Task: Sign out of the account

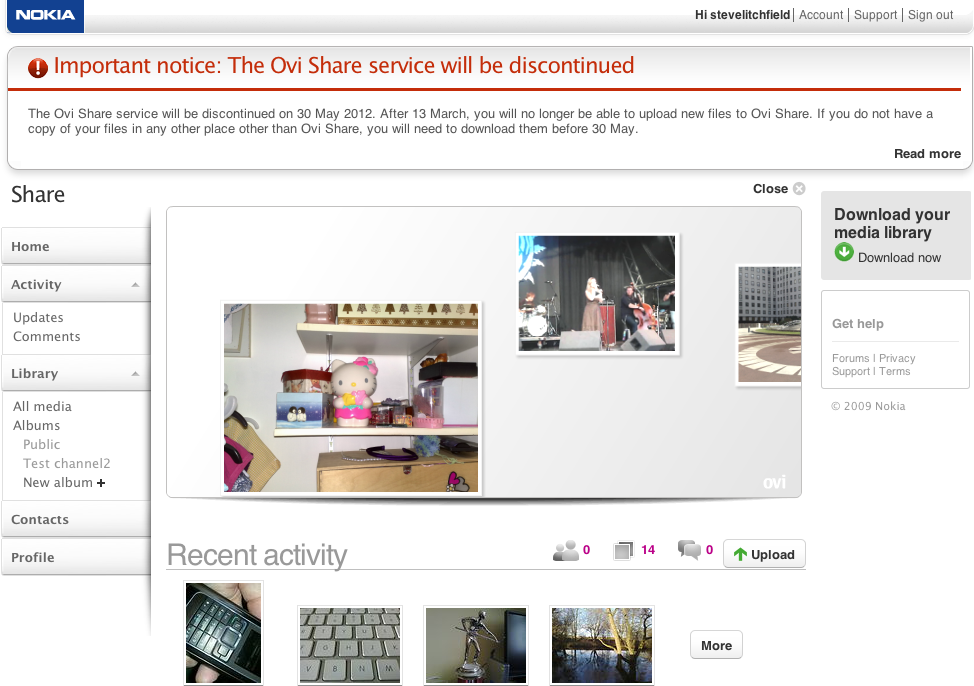Action: point(931,15)
